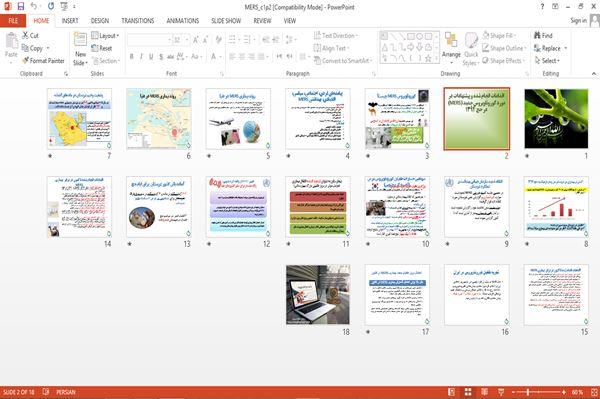The width and height of the screenshot is (600, 399).
Task: Click Clear All Formatting icon
Action: pos(218,39)
